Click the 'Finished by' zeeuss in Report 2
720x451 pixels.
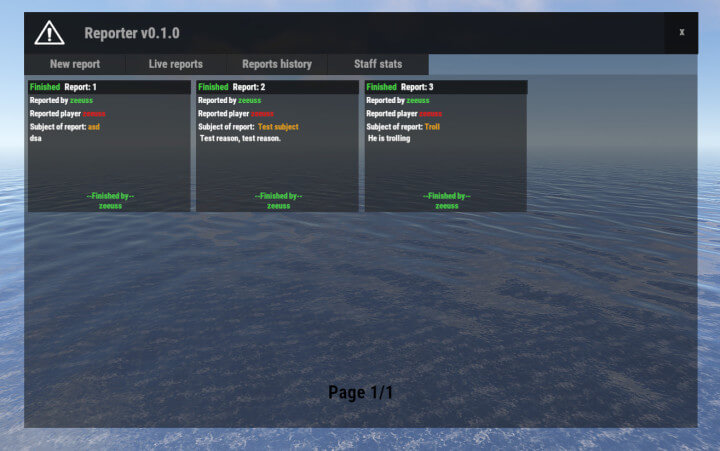[x=278, y=206]
